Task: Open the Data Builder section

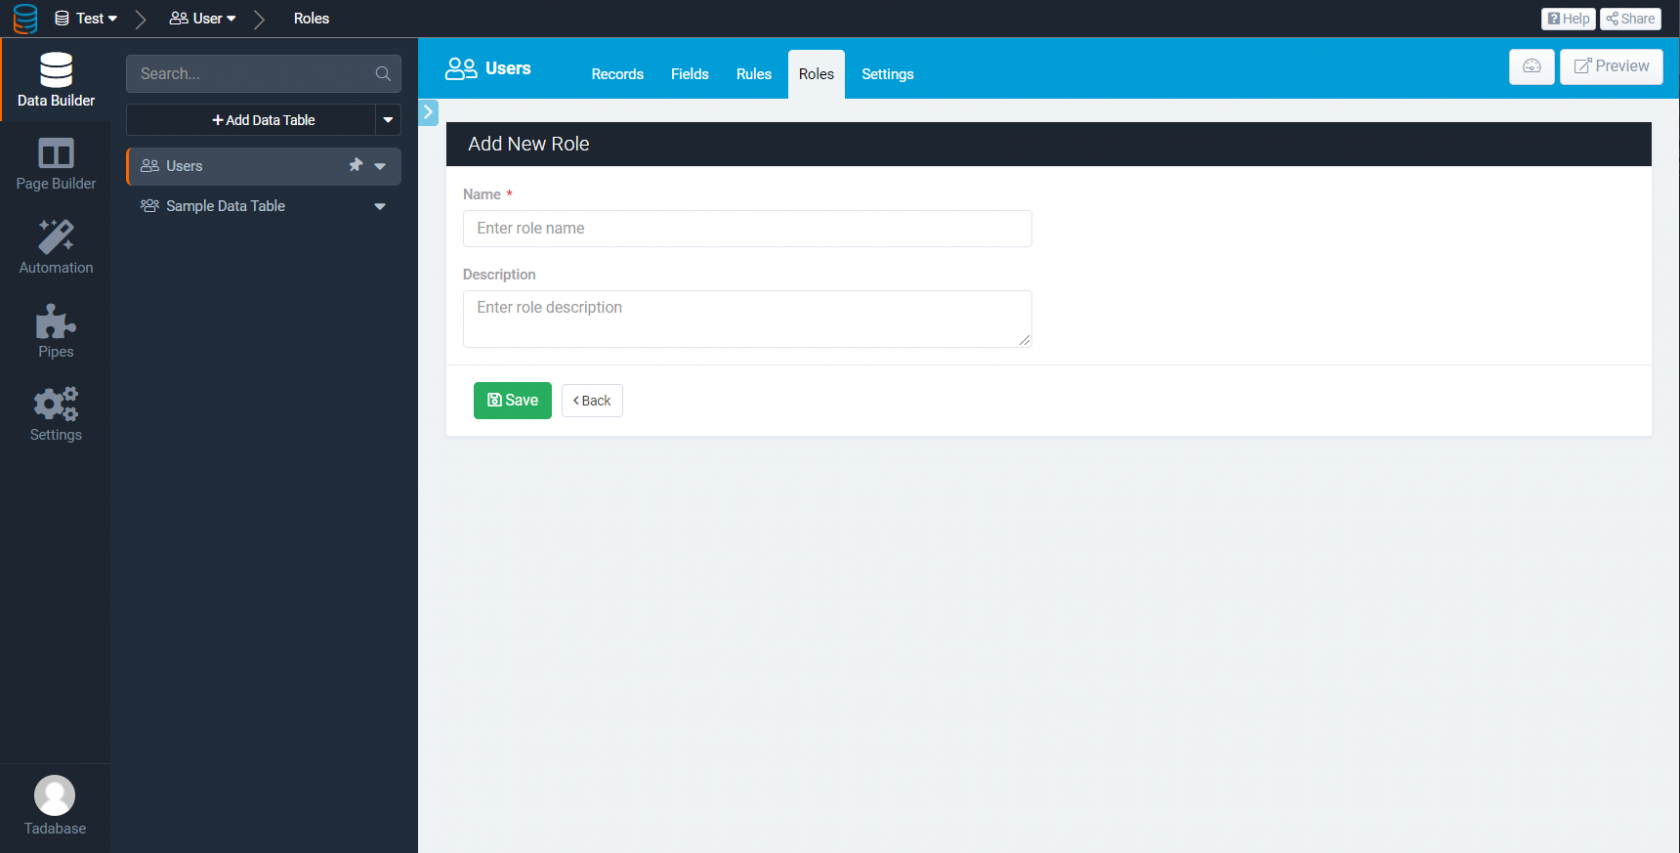Action: tap(56, 80)
